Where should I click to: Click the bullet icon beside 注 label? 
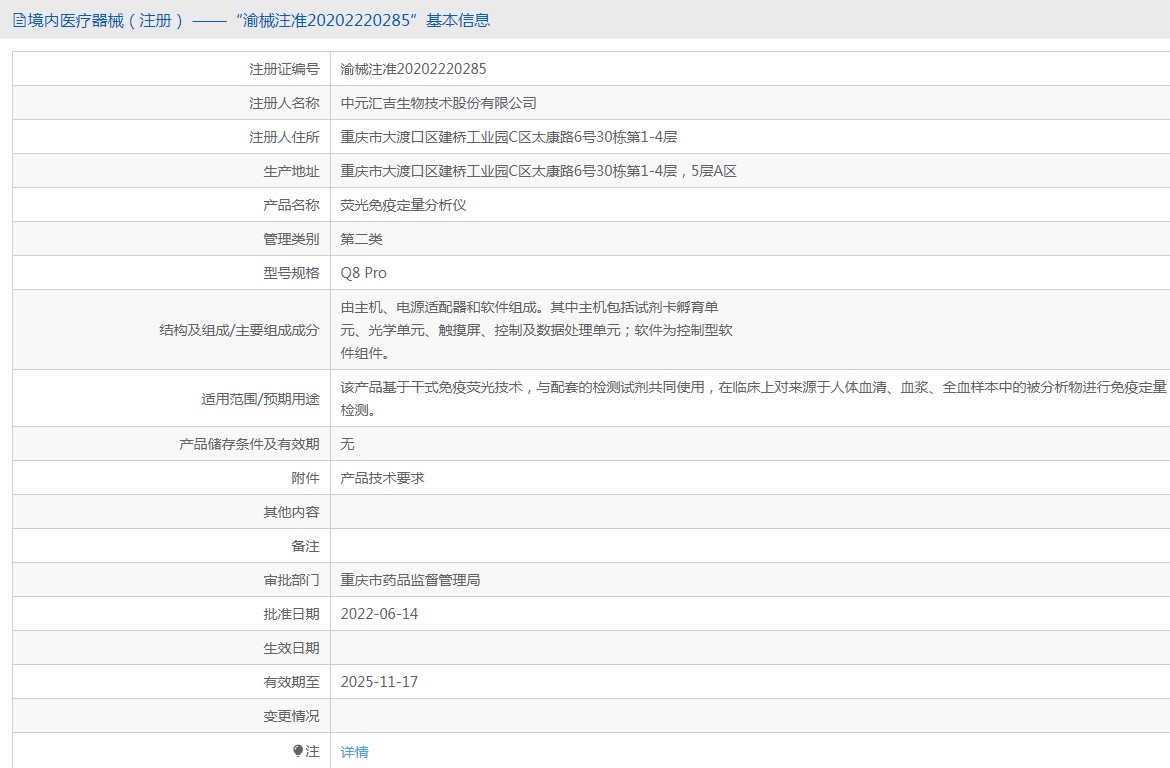tap(298, 751)
